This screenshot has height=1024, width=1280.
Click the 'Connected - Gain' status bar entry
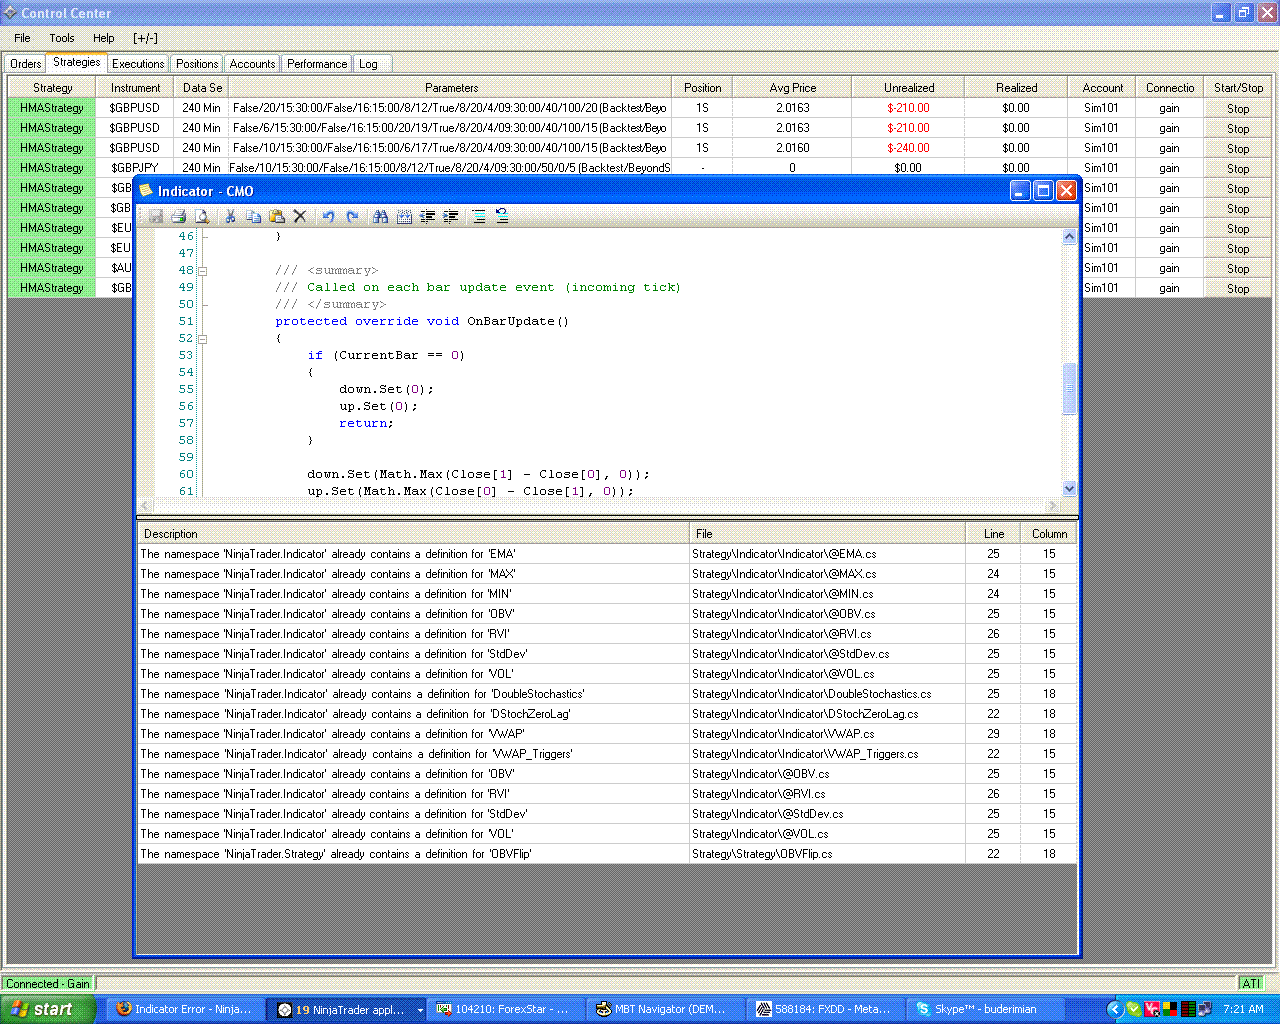[x=48, y=984]
